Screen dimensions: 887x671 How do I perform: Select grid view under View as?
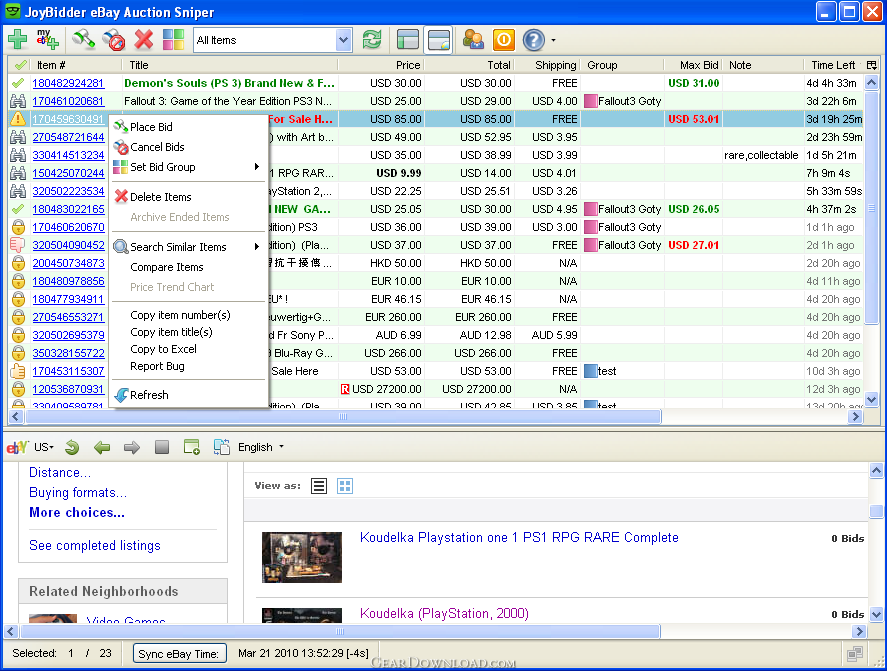345,485
